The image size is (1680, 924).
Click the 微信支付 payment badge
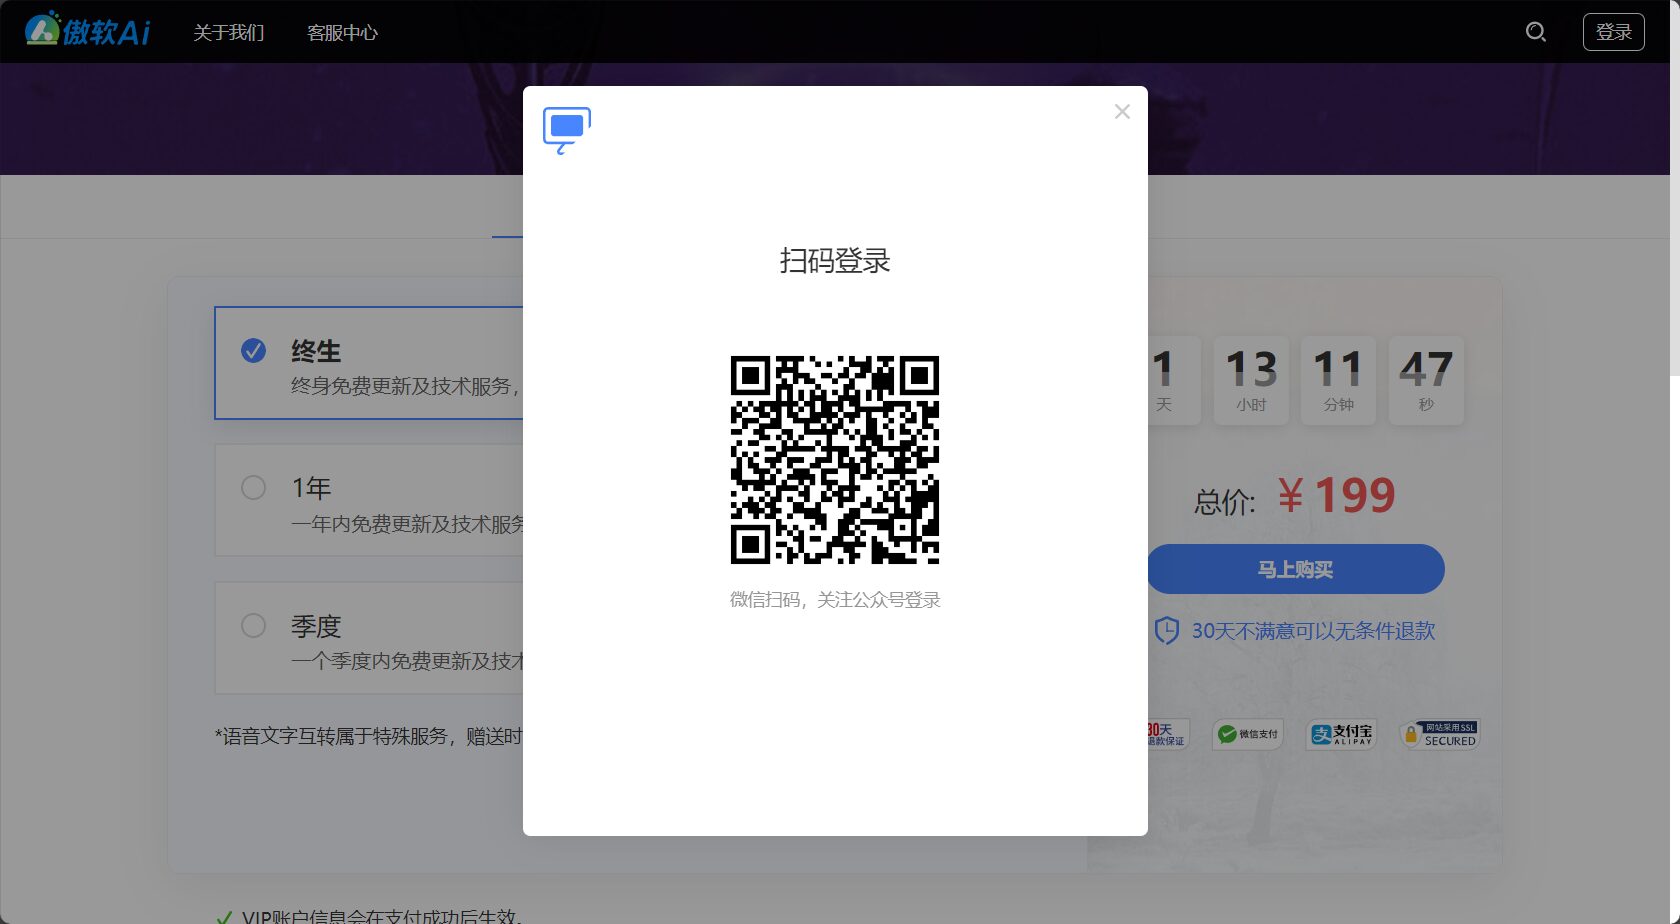(1247, 734)
